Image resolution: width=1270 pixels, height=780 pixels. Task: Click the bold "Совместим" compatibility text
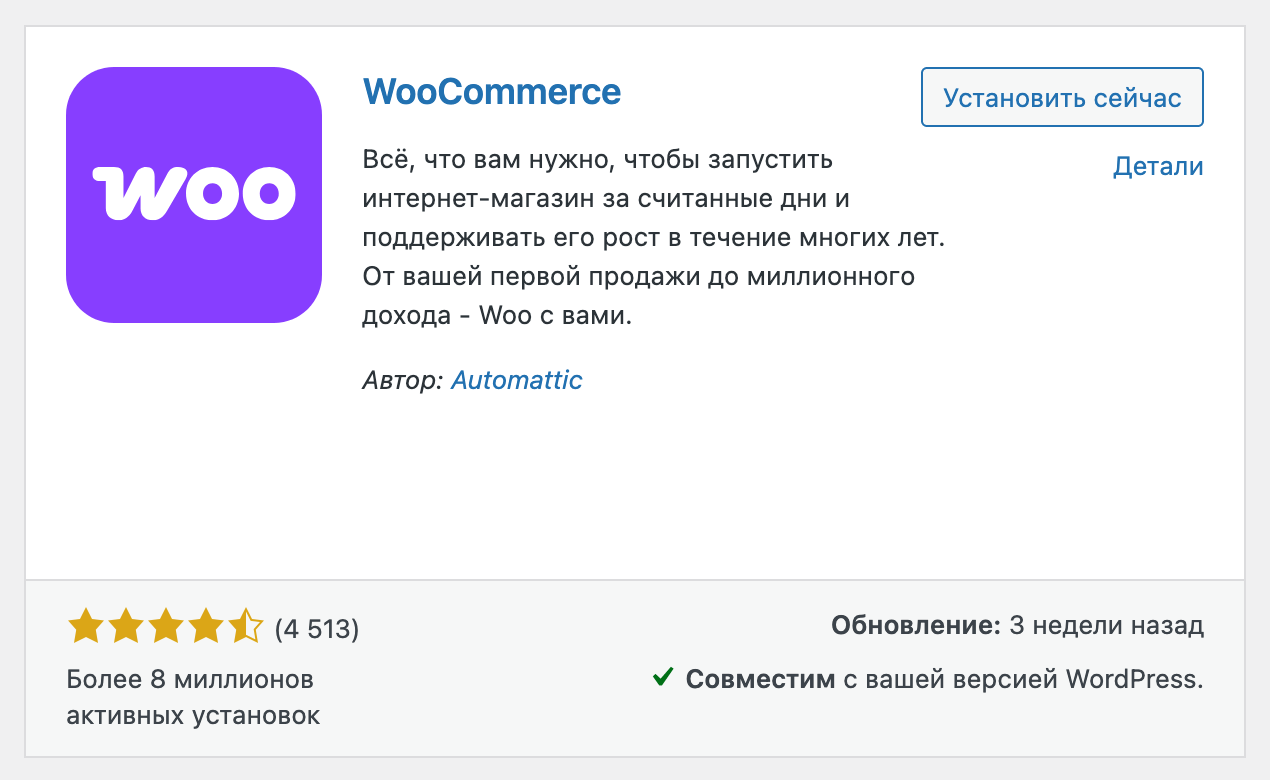click(760, 680)
